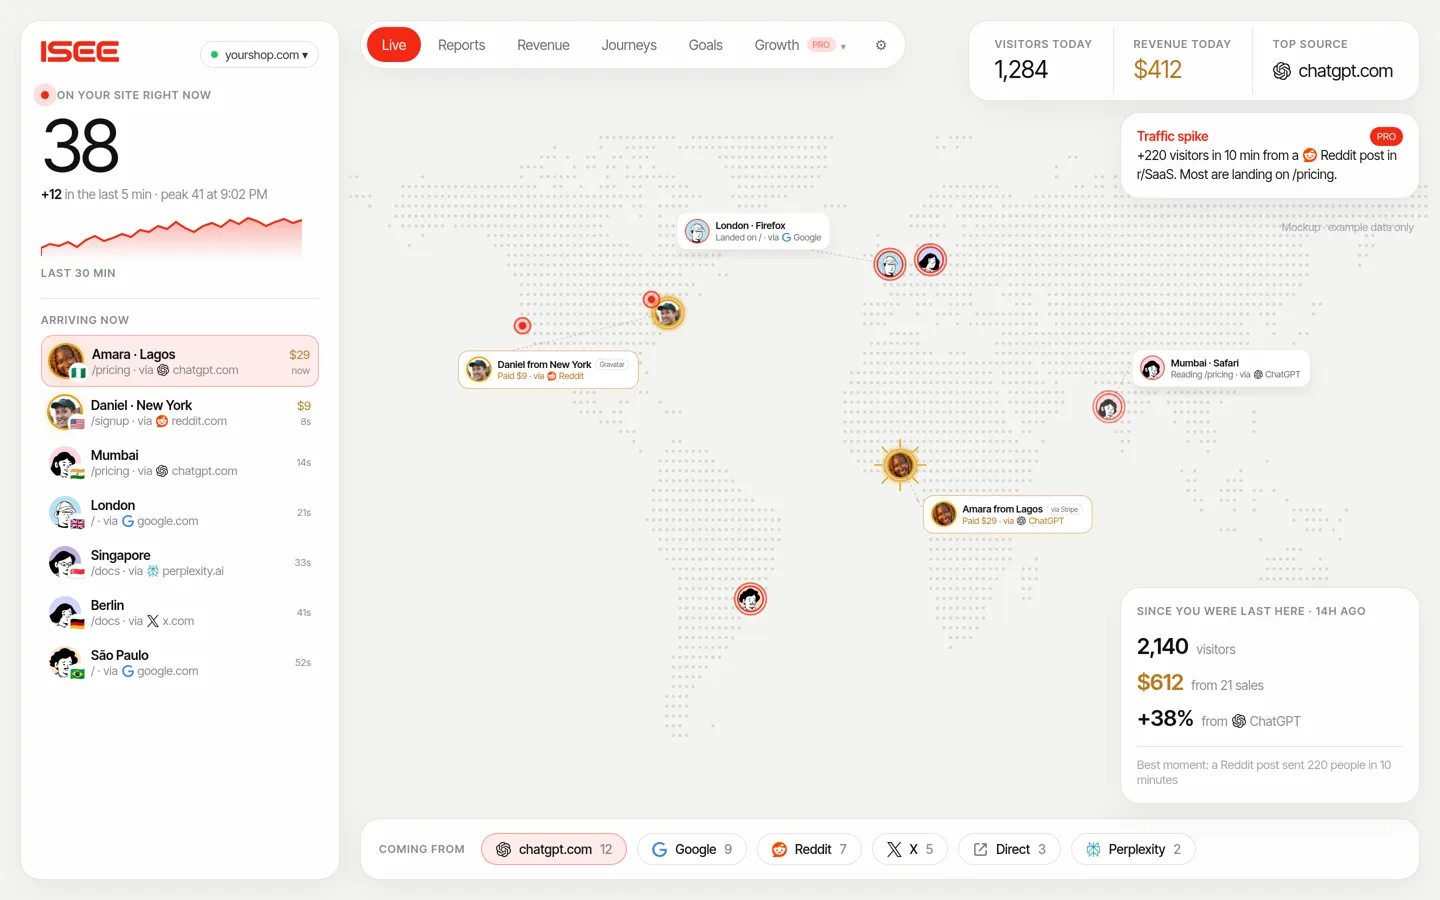The height and width of the screenshot is (900, 1440).
Task: Click the last 30 min sparkline chart
Action: 171,237
